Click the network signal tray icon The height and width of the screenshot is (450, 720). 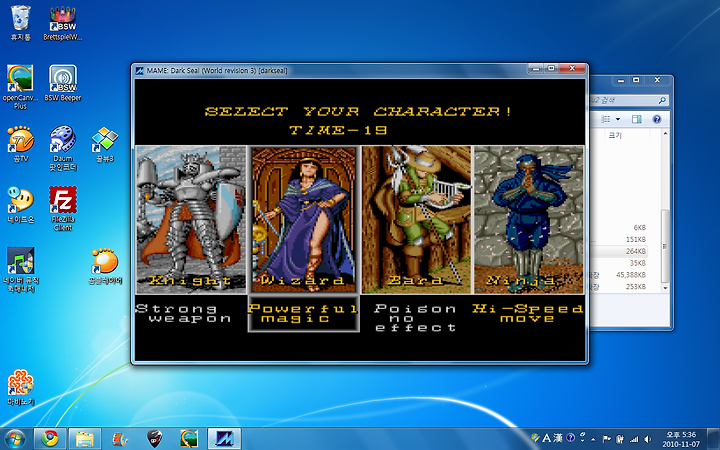click(x=634, y=439)
